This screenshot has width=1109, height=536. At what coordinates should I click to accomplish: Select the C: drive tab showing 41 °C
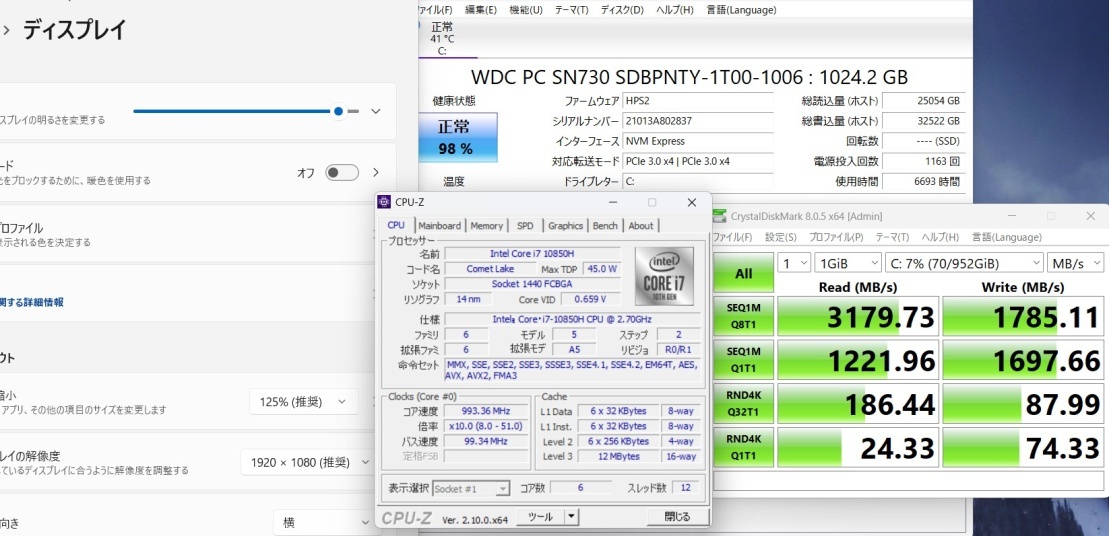[443, 39]
